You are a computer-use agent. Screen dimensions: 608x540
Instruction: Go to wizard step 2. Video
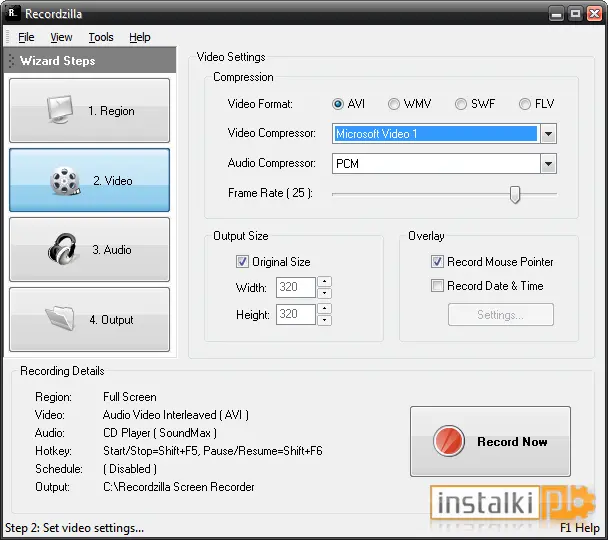pyautogui.click(x=90, y=180)
